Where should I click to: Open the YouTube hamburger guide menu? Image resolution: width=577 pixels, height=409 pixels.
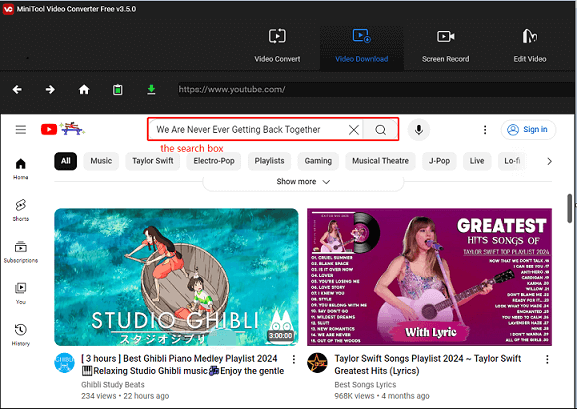point(21,130)
